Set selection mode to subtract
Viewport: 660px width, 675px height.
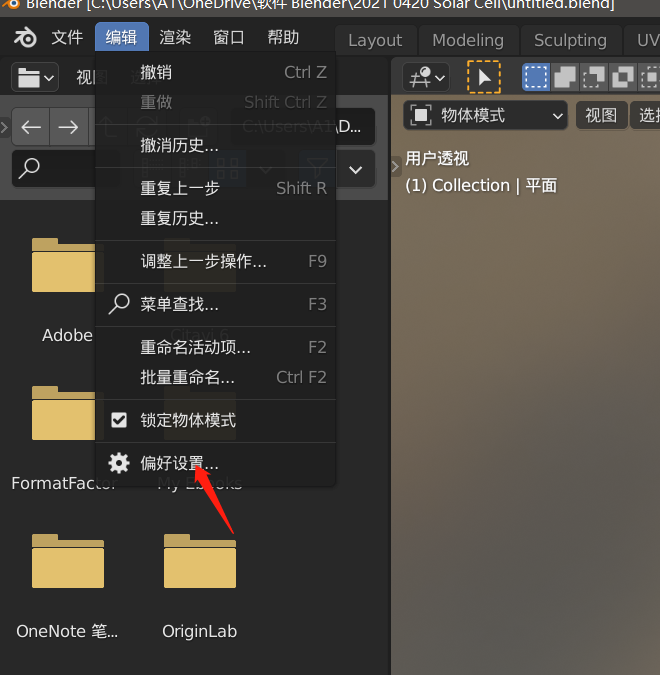pos(594,77)
